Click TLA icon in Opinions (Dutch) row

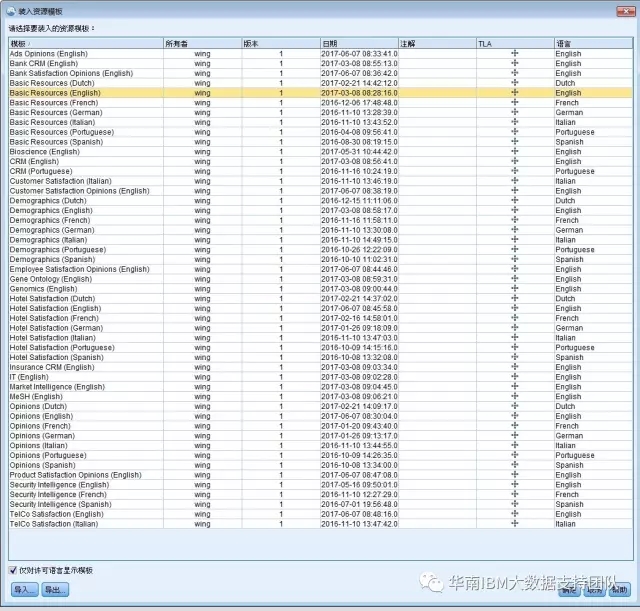coord(515,406)
